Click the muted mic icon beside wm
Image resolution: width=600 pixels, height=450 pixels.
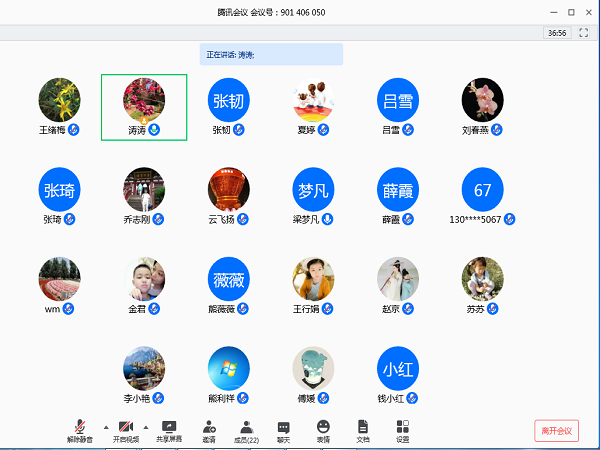(x=68, y=309)
